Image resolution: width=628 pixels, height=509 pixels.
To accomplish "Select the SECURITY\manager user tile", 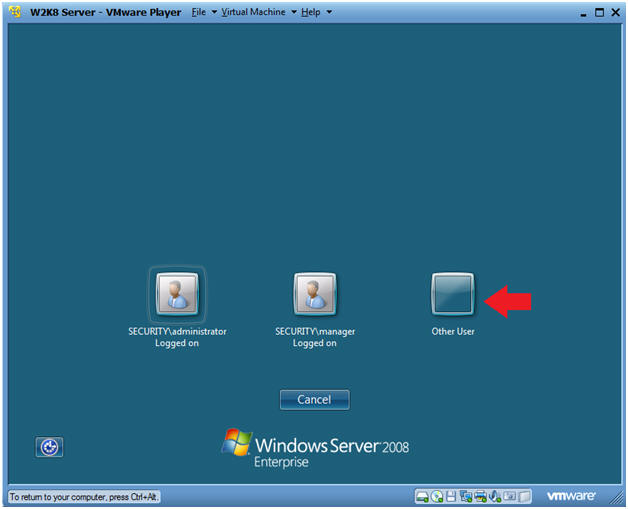I will click(x=315, y=294).
